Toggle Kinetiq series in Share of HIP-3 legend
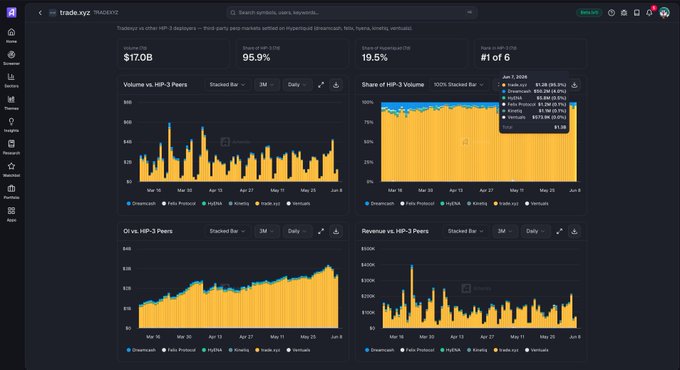The height and width of the screenshot is (370, 680). [x=477, y=203]
